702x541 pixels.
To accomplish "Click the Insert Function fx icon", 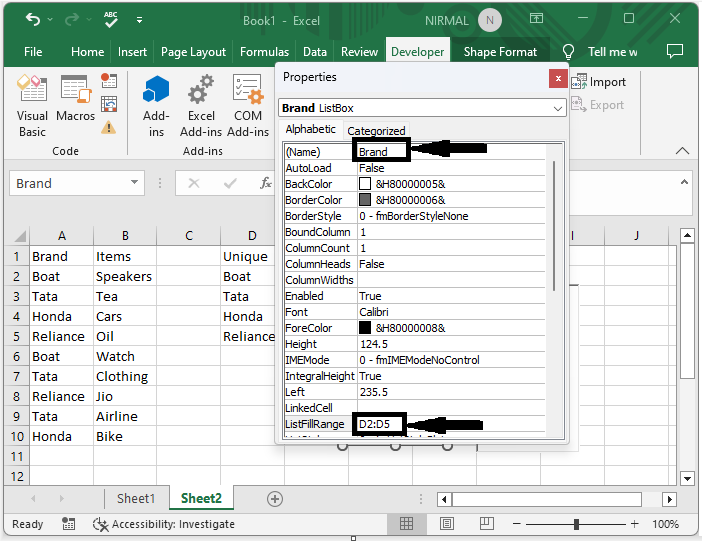I will (x=265, y=183).
